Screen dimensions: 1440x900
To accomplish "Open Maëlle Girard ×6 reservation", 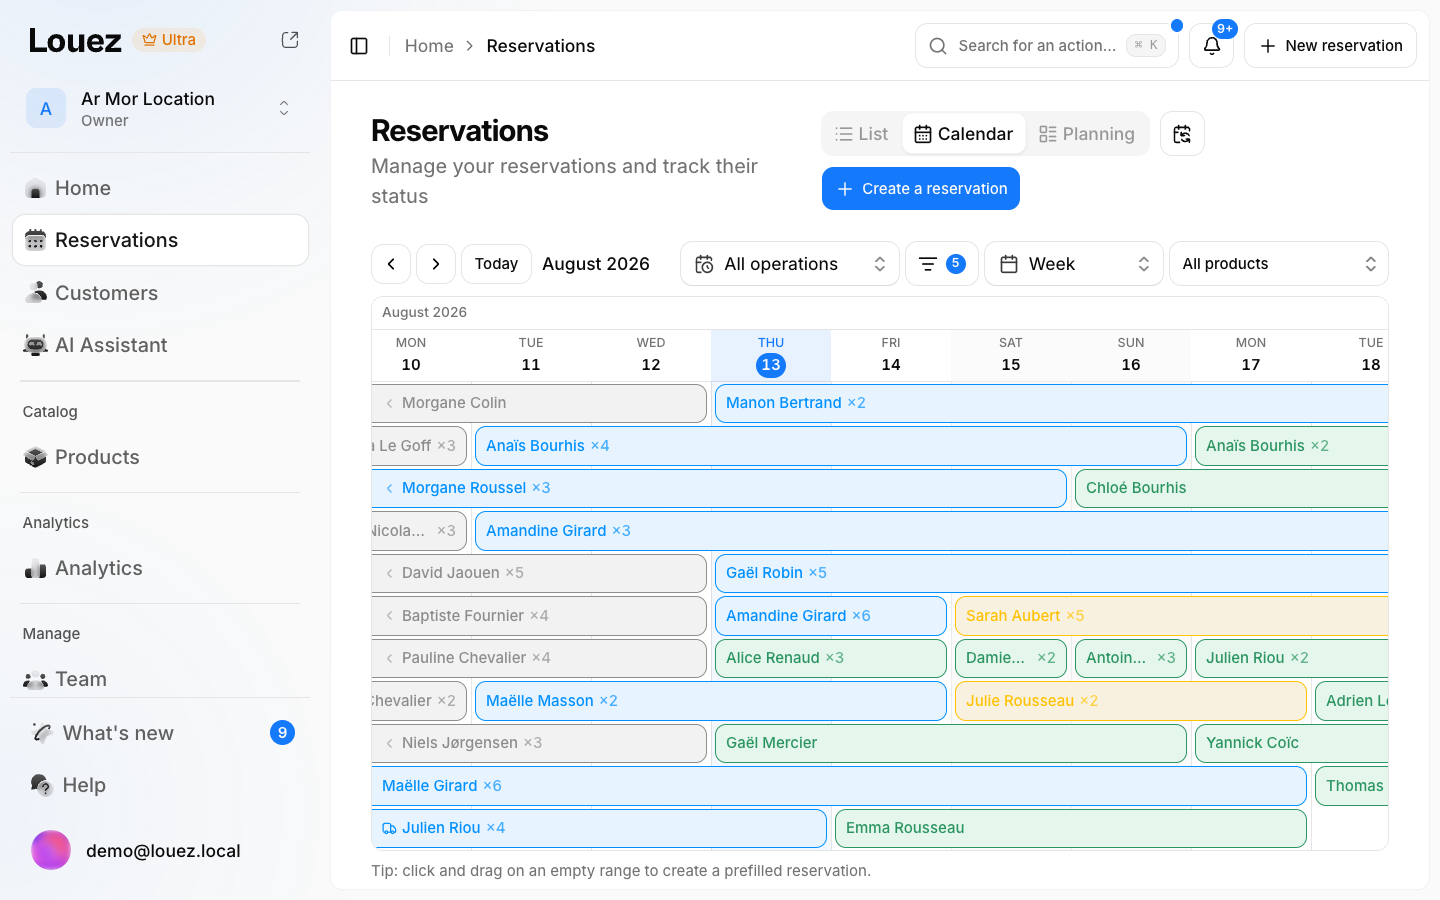I will [839, 786].
